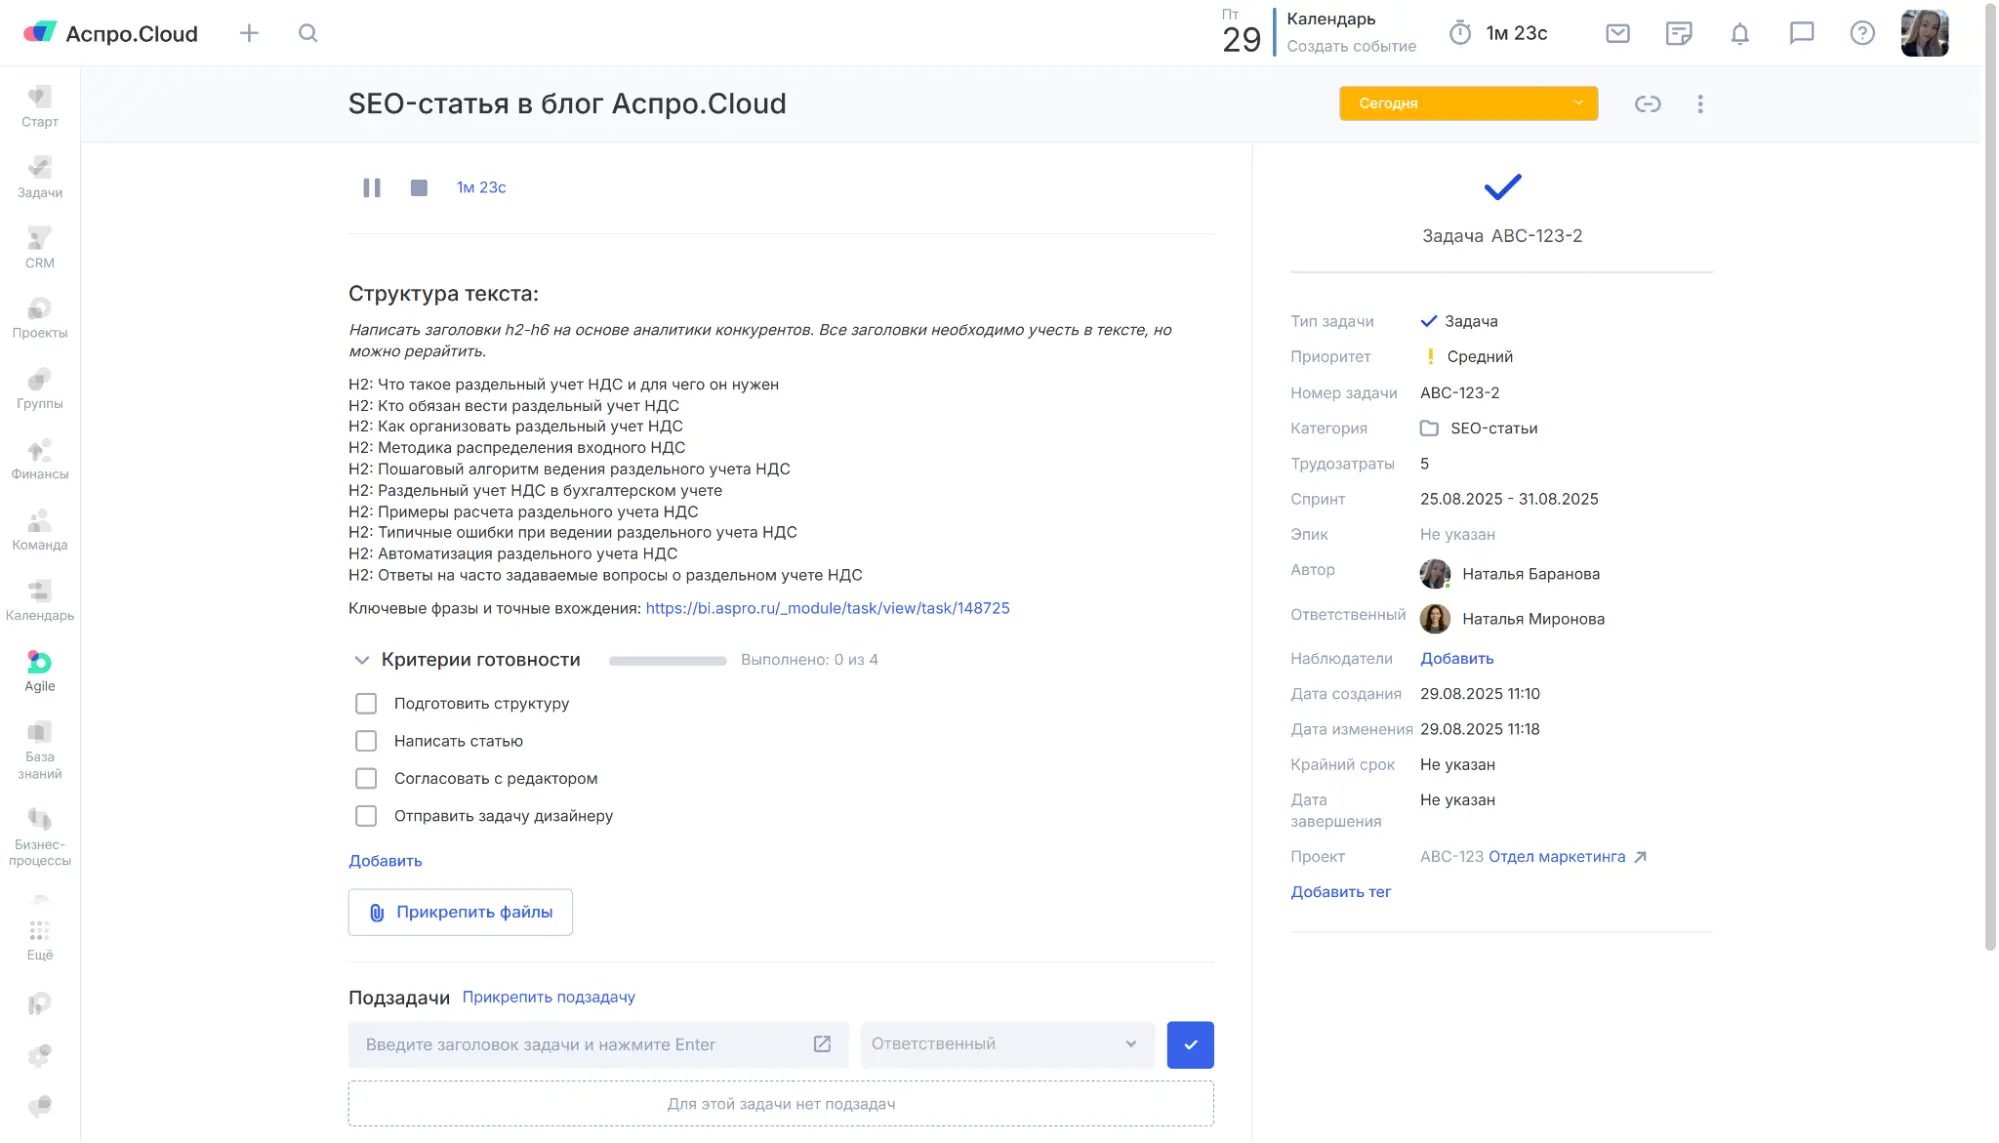Open База знаний sidebar item
The height and width of the screenshot is (1143, 1999).
[40, 752]
